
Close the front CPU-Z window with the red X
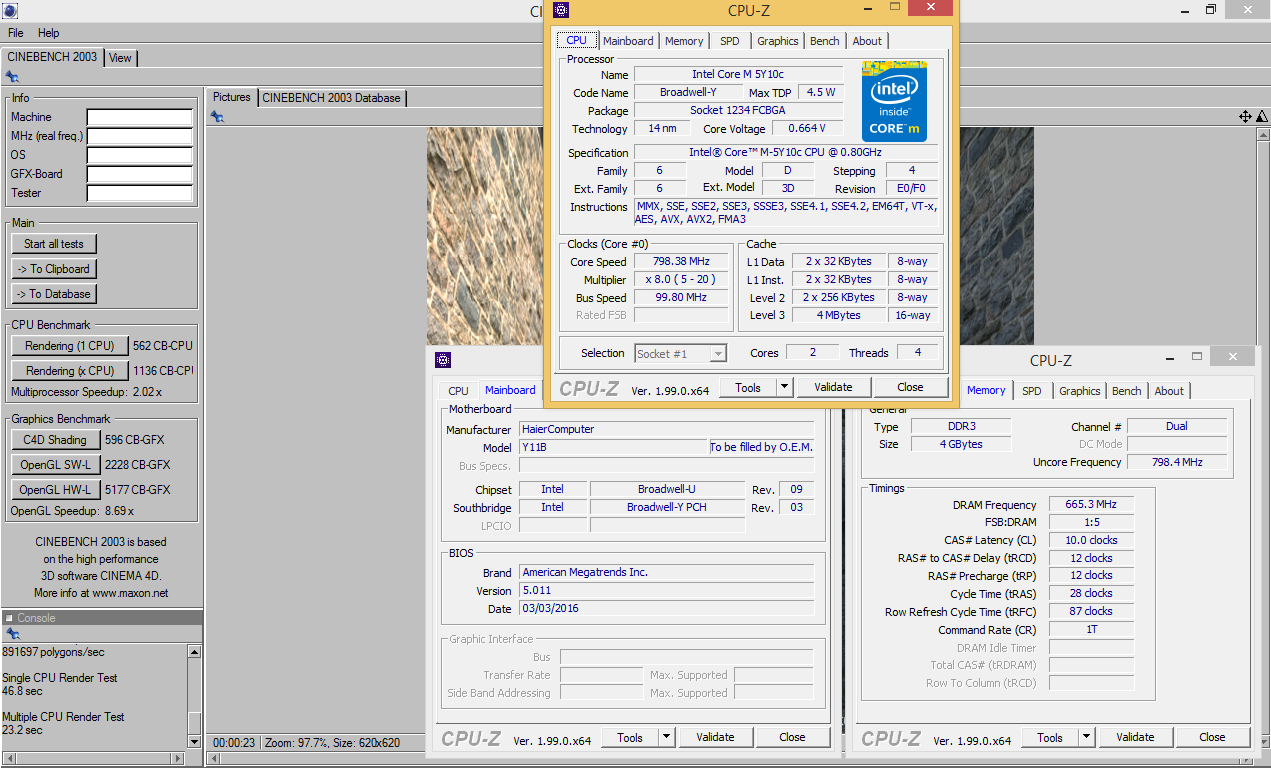[931, 8]
